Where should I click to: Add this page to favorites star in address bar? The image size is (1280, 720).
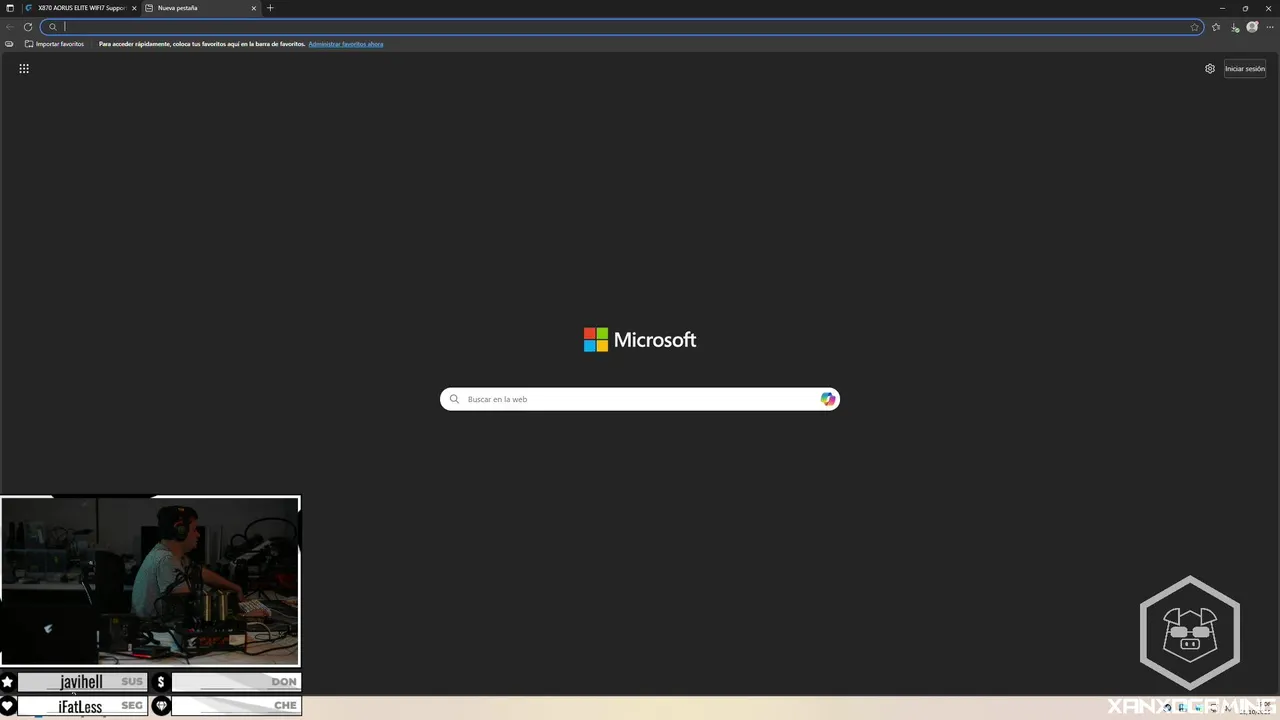click(1194, 27)
